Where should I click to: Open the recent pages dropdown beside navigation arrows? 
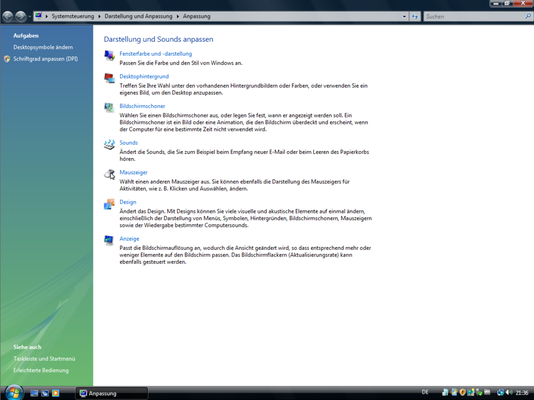click(x=30, y=16)
